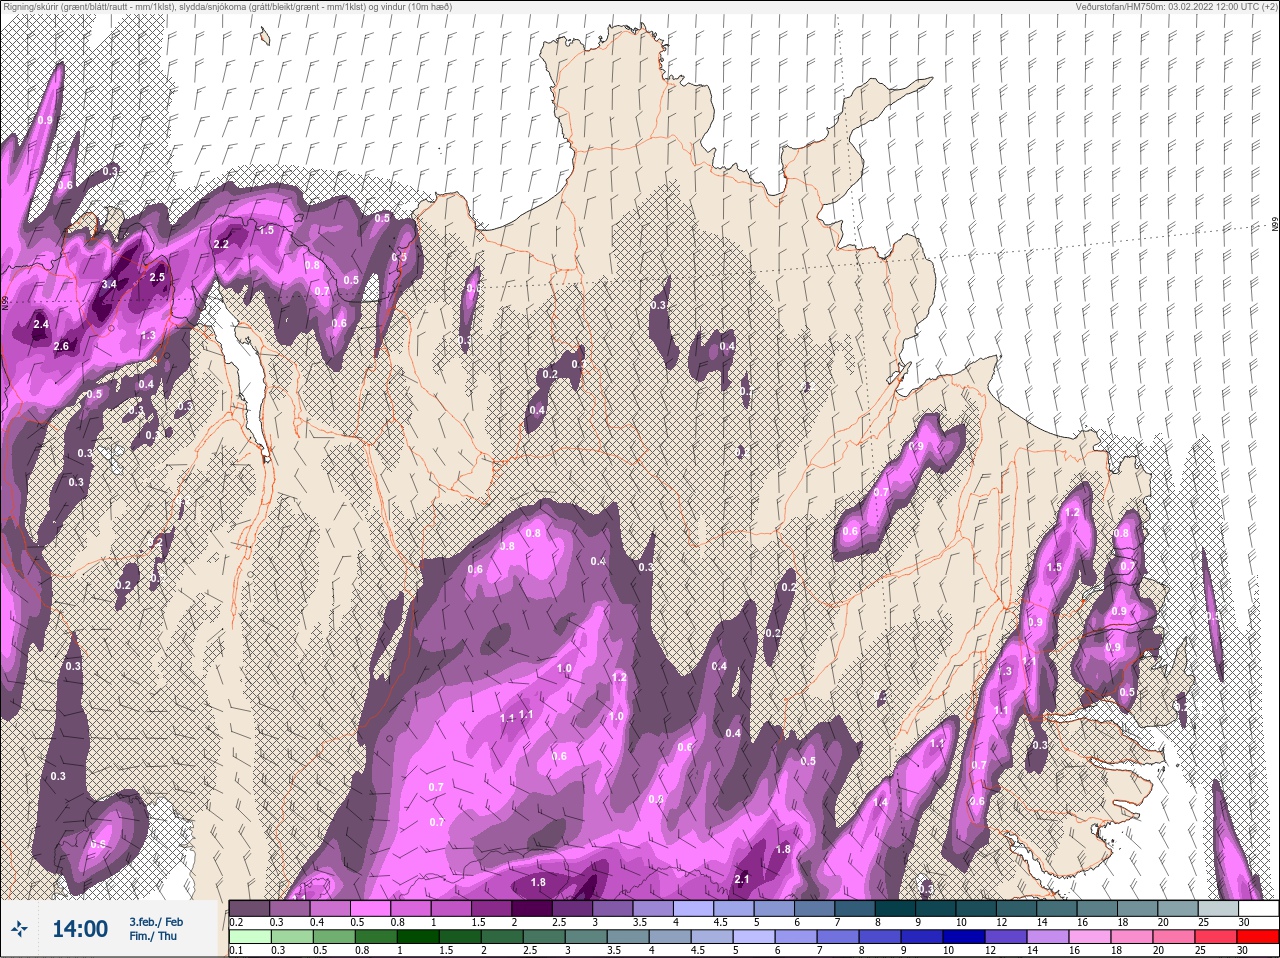Image resolution: width=1280 pixels, height=958 pixels.
Task: Click the 1.4 precipitation value on the map
Action: pyautogui.click(x=881, y=803)
